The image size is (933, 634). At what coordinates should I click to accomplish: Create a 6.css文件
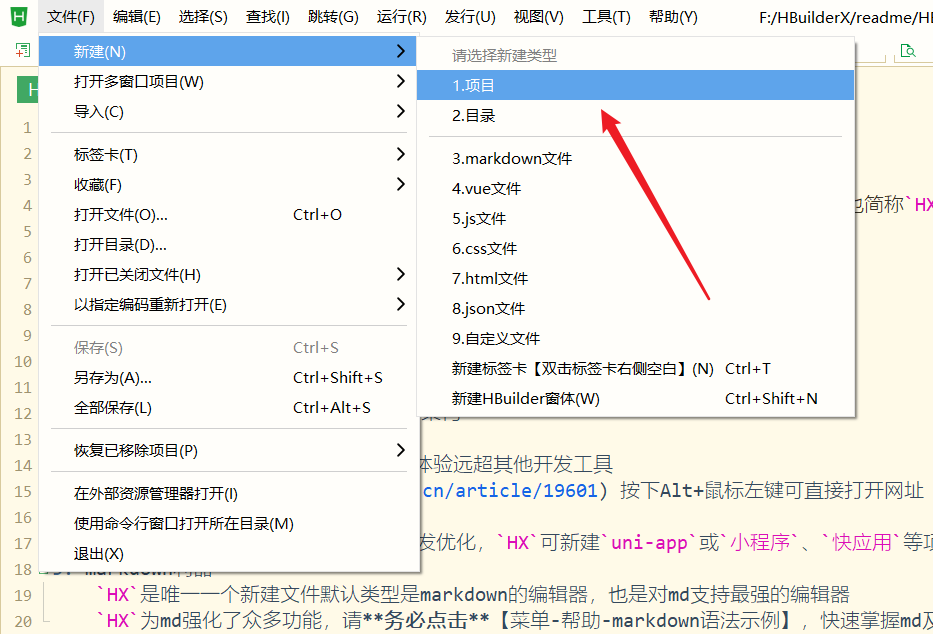(635, 248)
